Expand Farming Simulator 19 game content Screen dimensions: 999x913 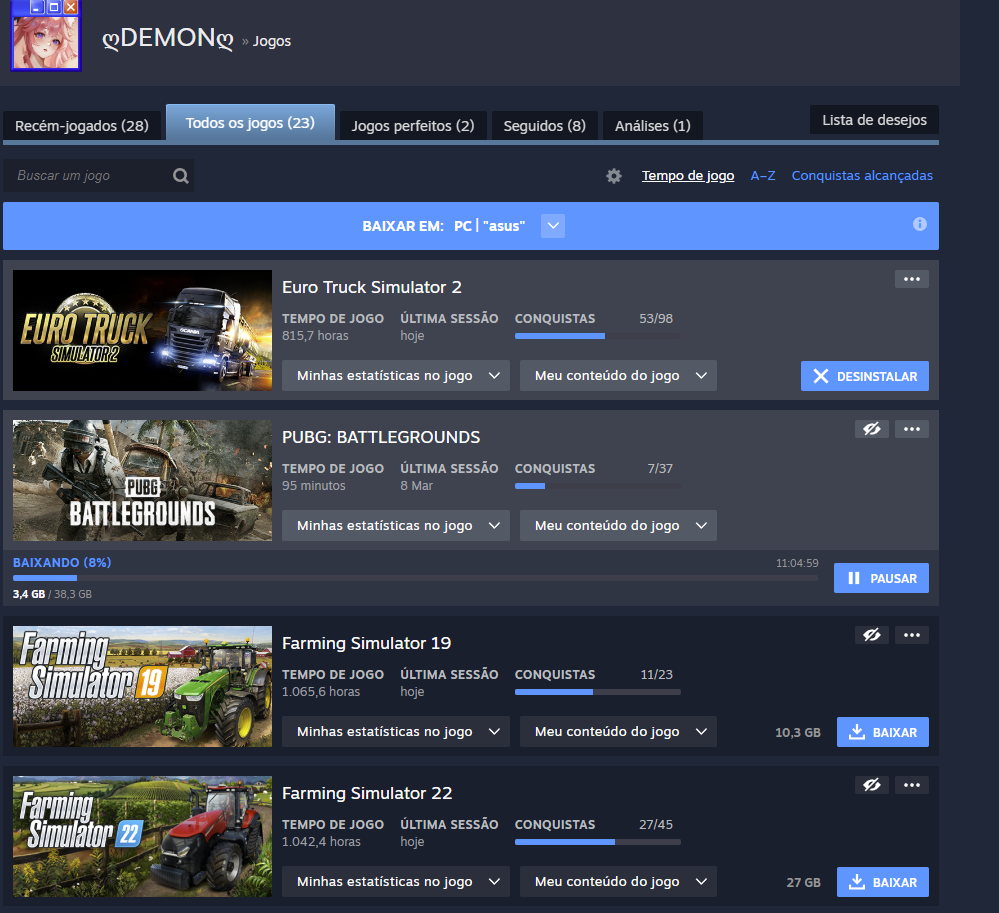click(x=618, y=731)
